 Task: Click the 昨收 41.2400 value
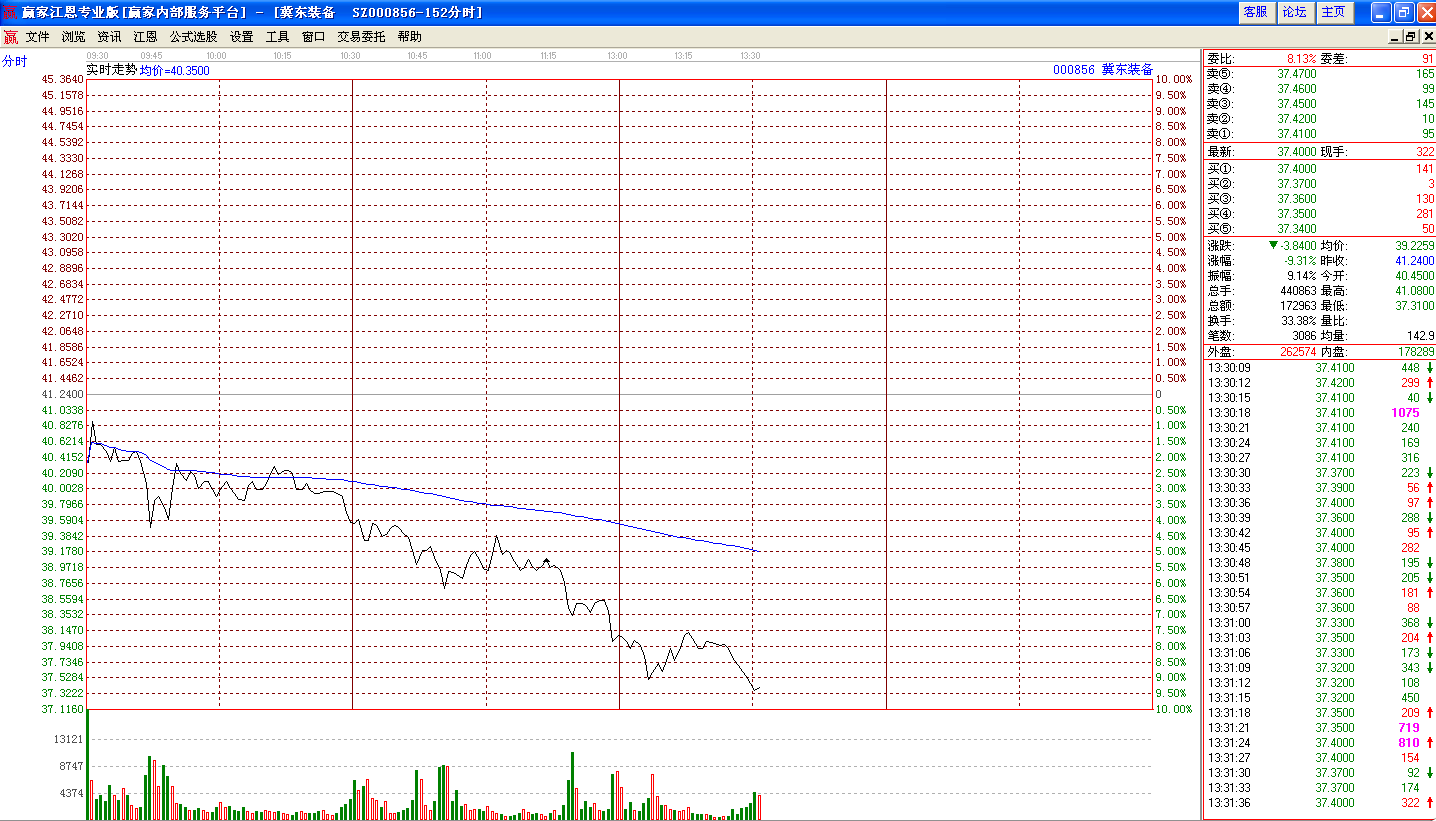pos(1415,261)
